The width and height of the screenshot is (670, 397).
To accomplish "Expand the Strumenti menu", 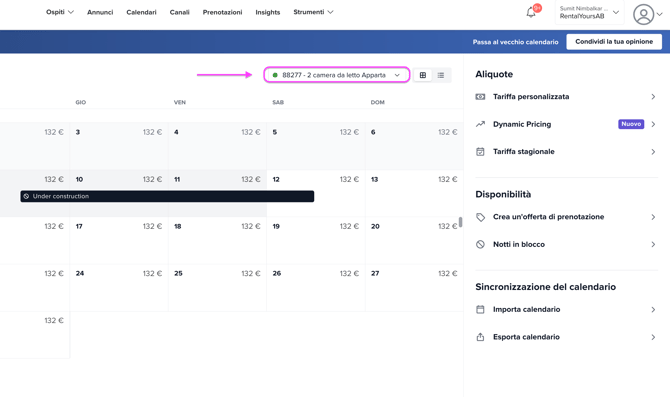I will (x=313, y=12).
